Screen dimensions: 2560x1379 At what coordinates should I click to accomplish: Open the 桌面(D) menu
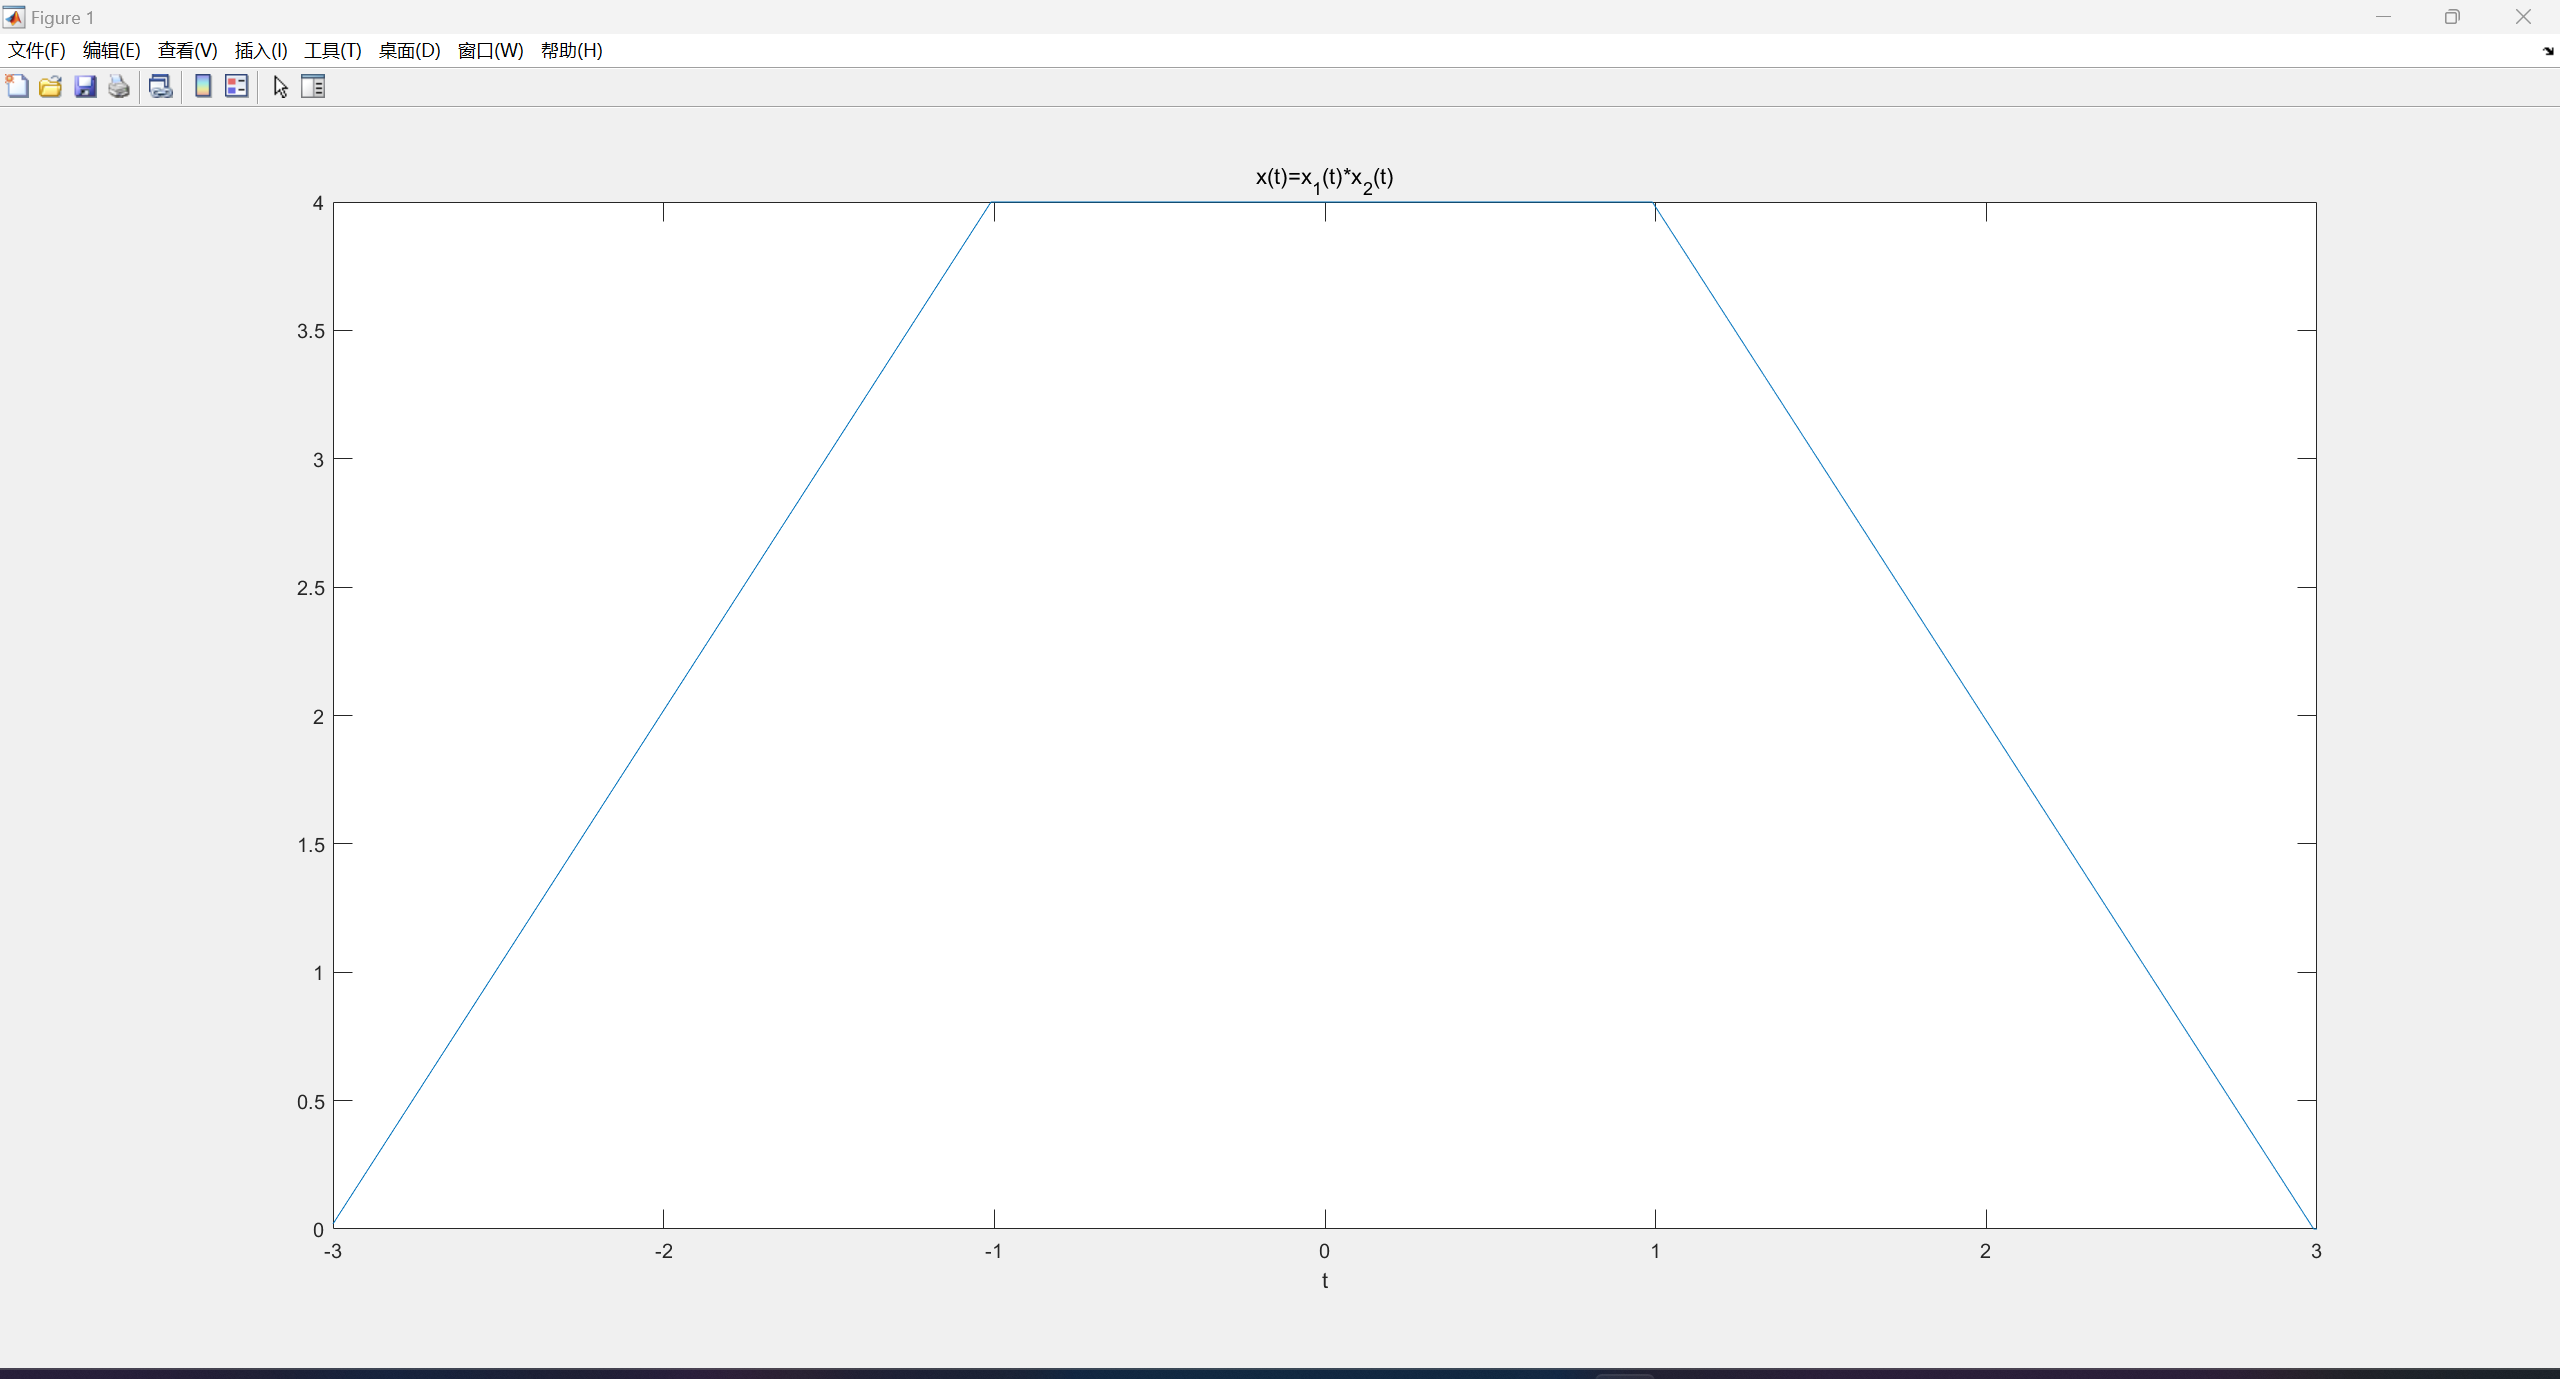(x=409, y=51)
